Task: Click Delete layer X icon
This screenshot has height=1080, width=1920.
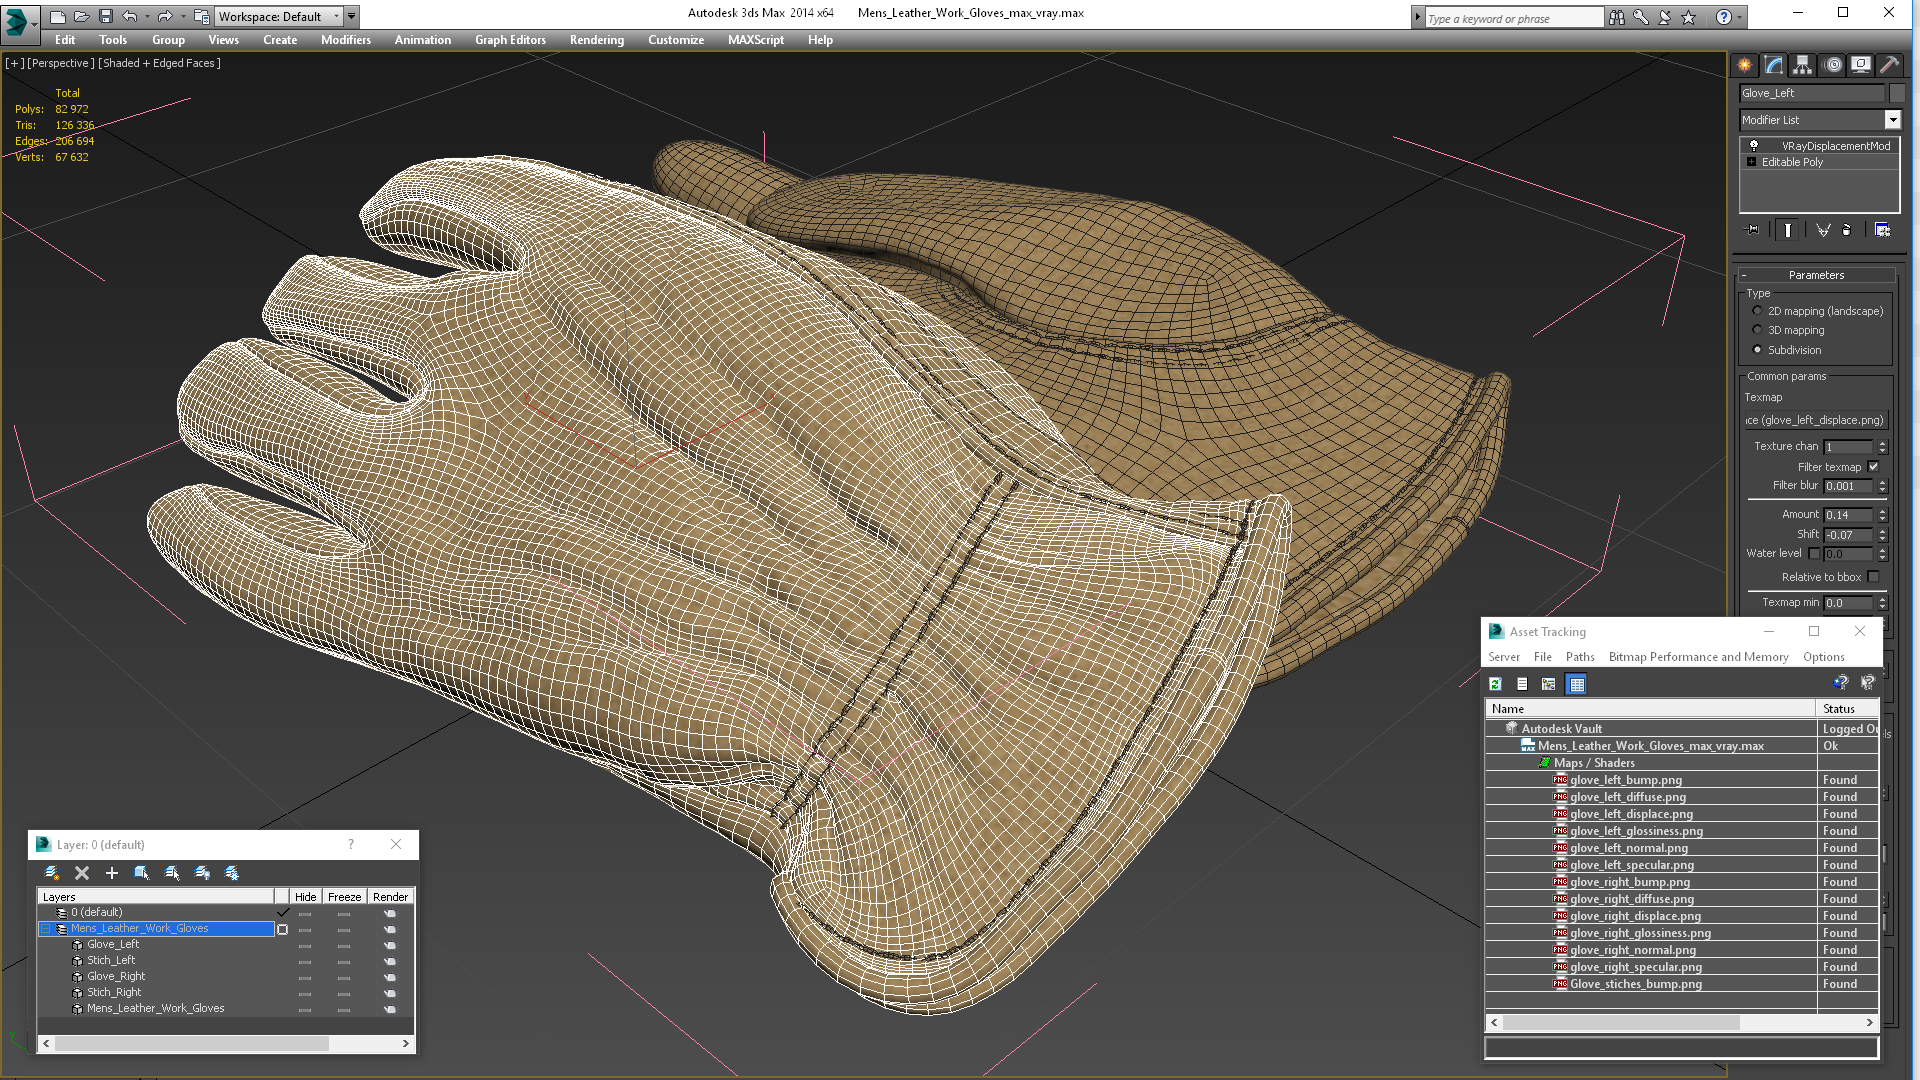Action: (x=82, y=873)
